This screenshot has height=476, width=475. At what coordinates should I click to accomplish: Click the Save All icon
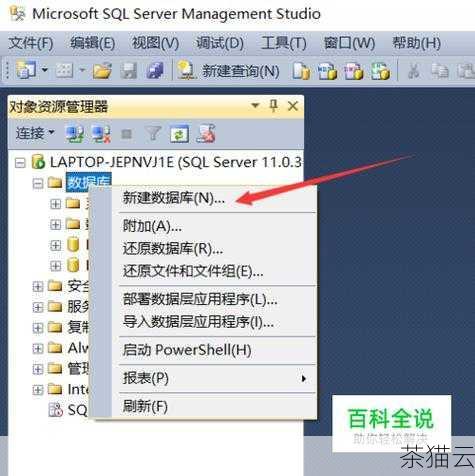[x=154, y=71]
